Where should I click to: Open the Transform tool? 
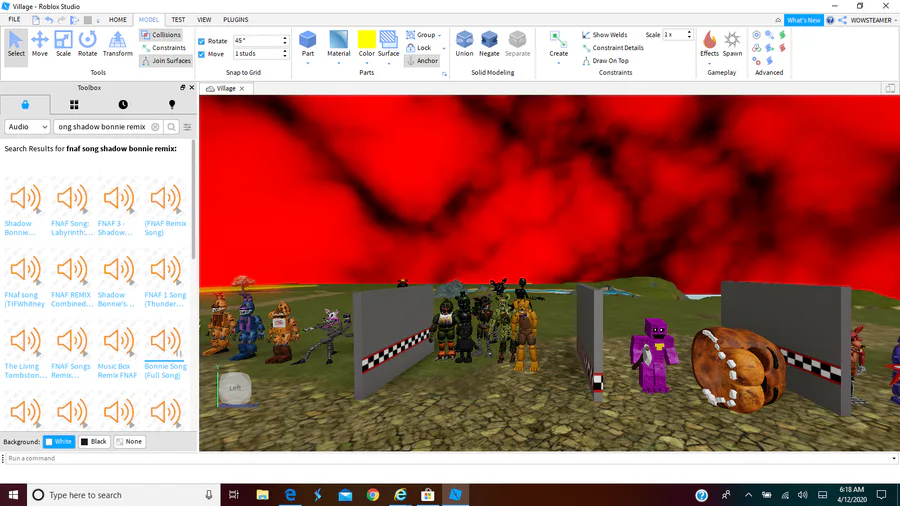pyautogui.click(x=118, y=44)
